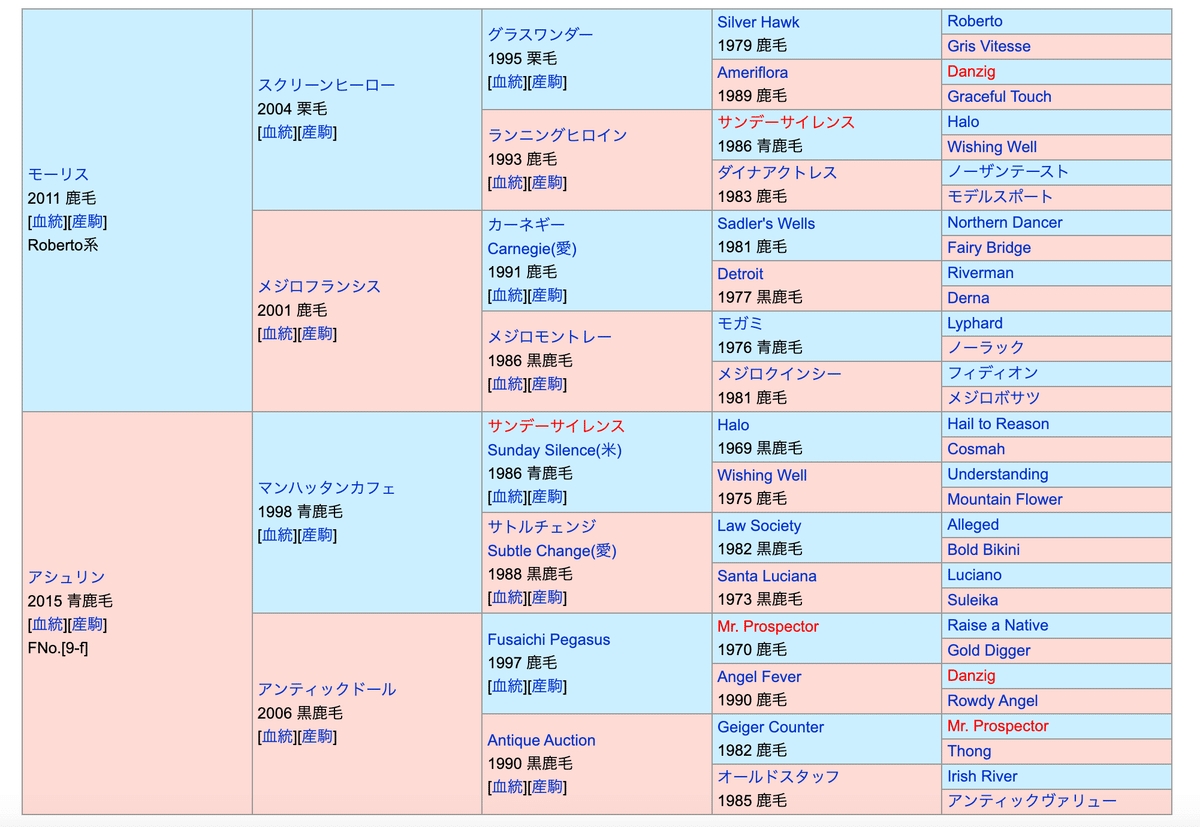Image resolution: width=1200 pixels, height=827 pixels.
Task: Select the Northern Dancer link
Action: (1004, 222)
